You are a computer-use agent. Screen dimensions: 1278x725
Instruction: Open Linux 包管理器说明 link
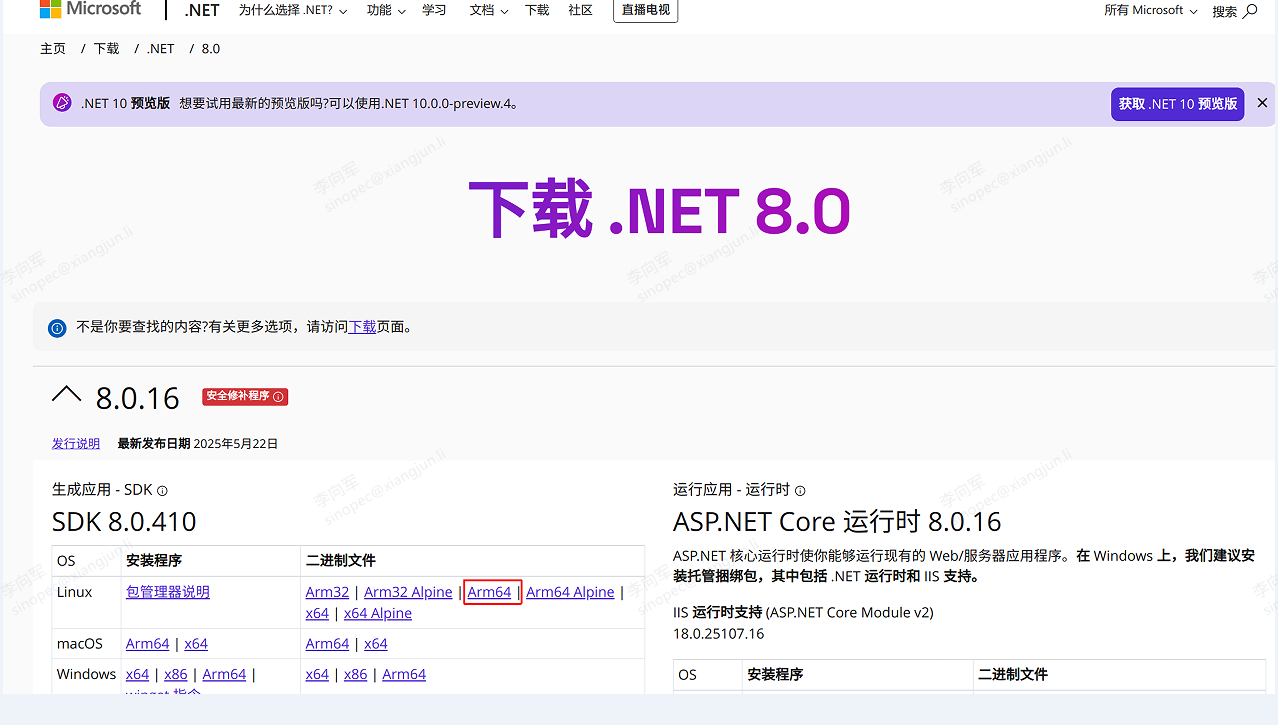[168, 592]
